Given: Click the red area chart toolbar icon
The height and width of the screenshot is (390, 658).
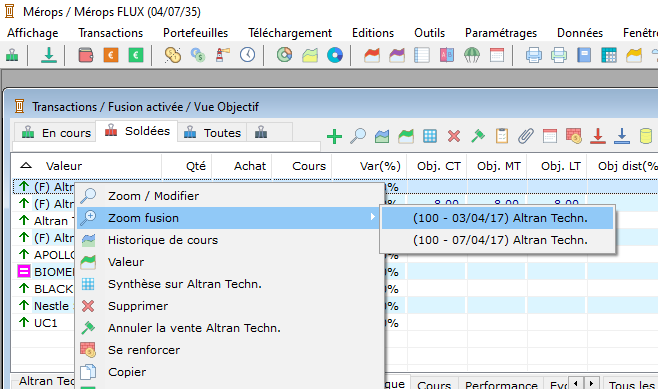Looking at the screenshot, I should click(x=372, y=55).
